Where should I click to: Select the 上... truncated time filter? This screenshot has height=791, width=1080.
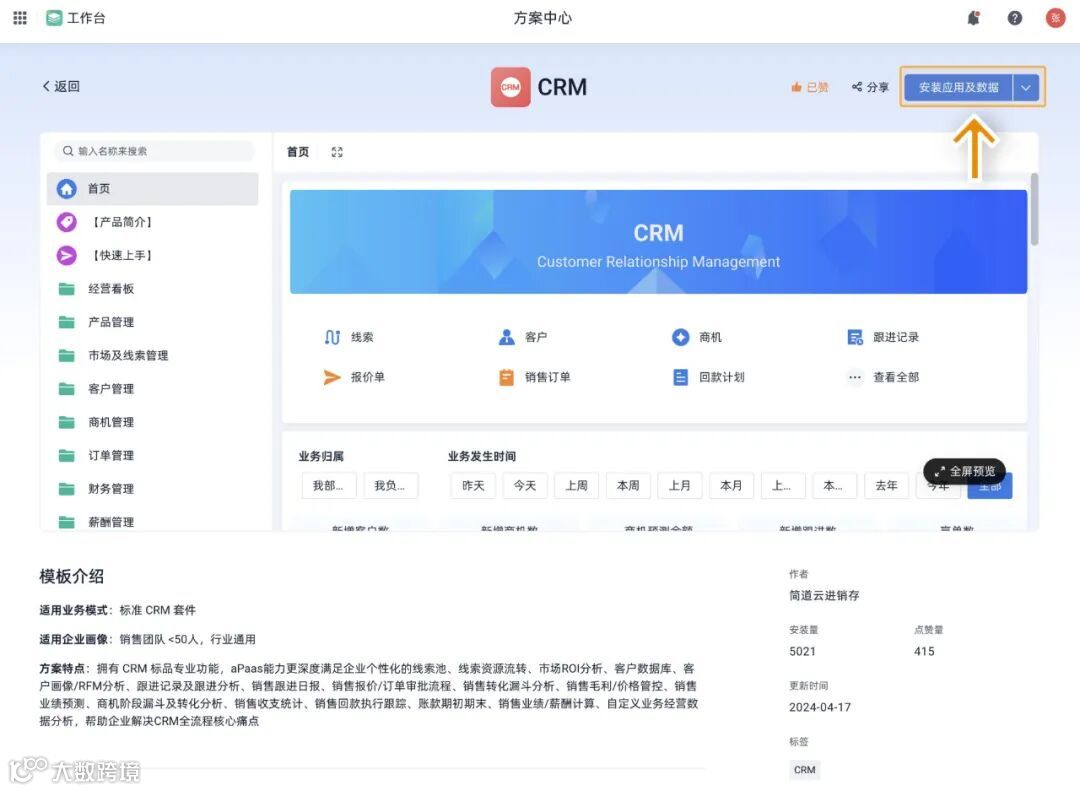point(783,486)
